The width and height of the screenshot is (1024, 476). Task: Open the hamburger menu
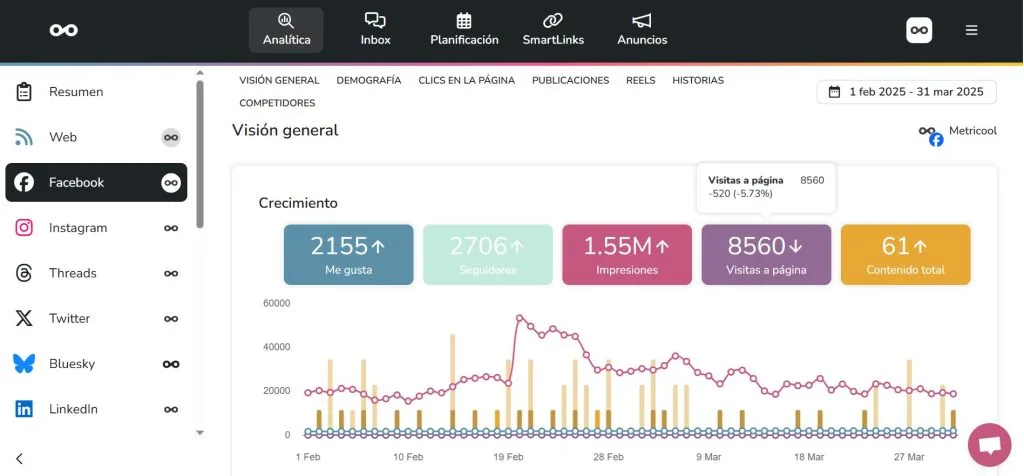click(971, 30)
